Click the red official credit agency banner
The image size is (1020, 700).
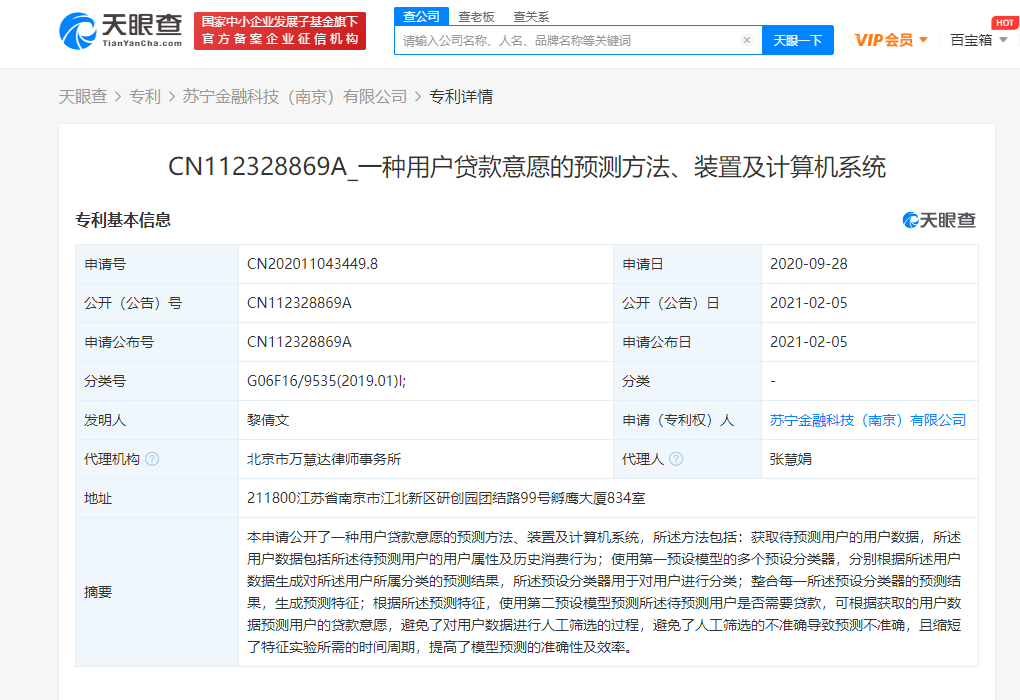coord(279,31)
